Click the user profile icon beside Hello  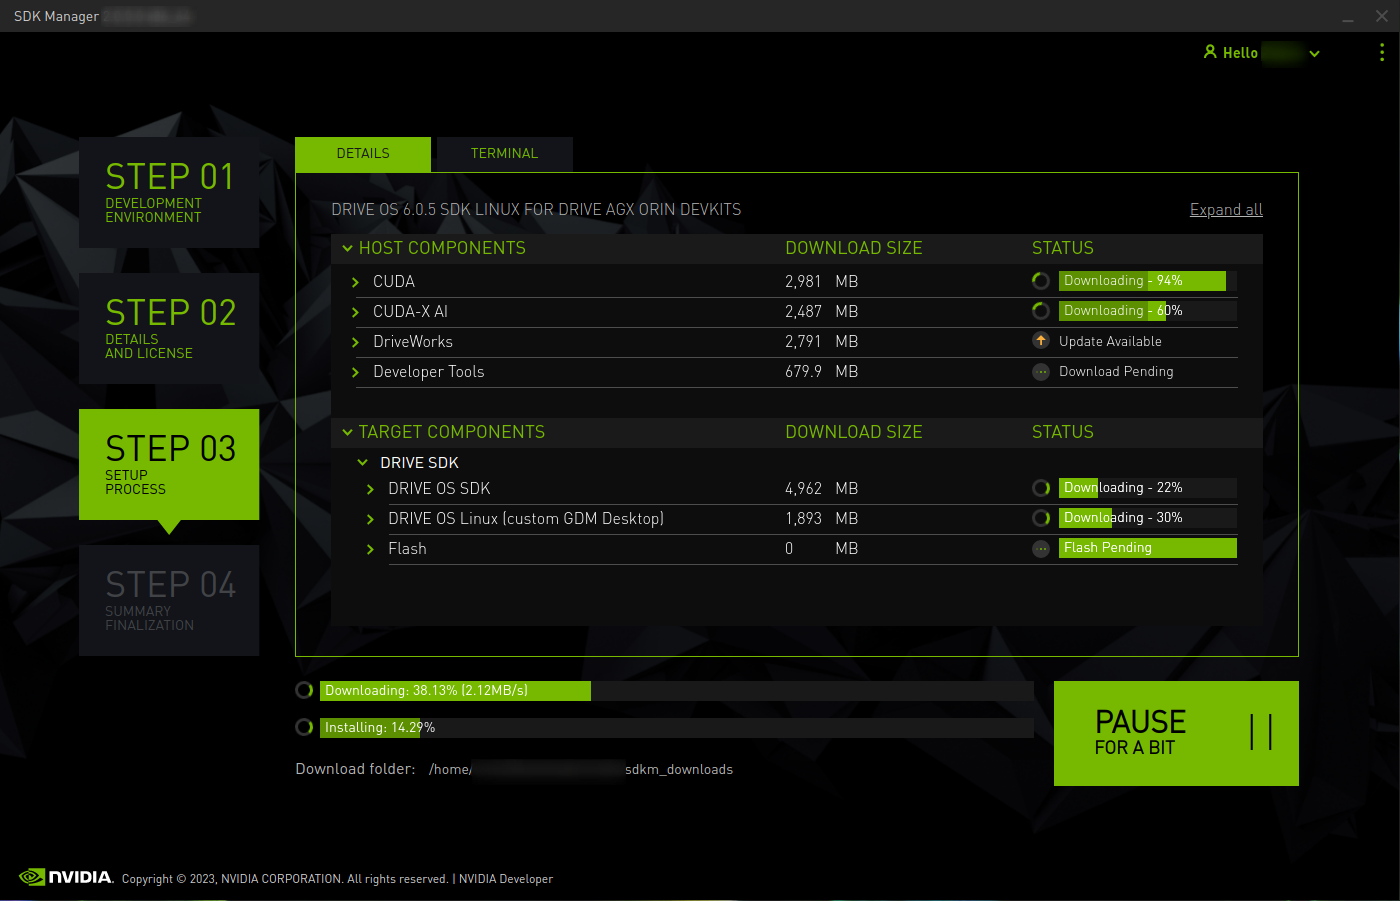(x=1210, y=52)
